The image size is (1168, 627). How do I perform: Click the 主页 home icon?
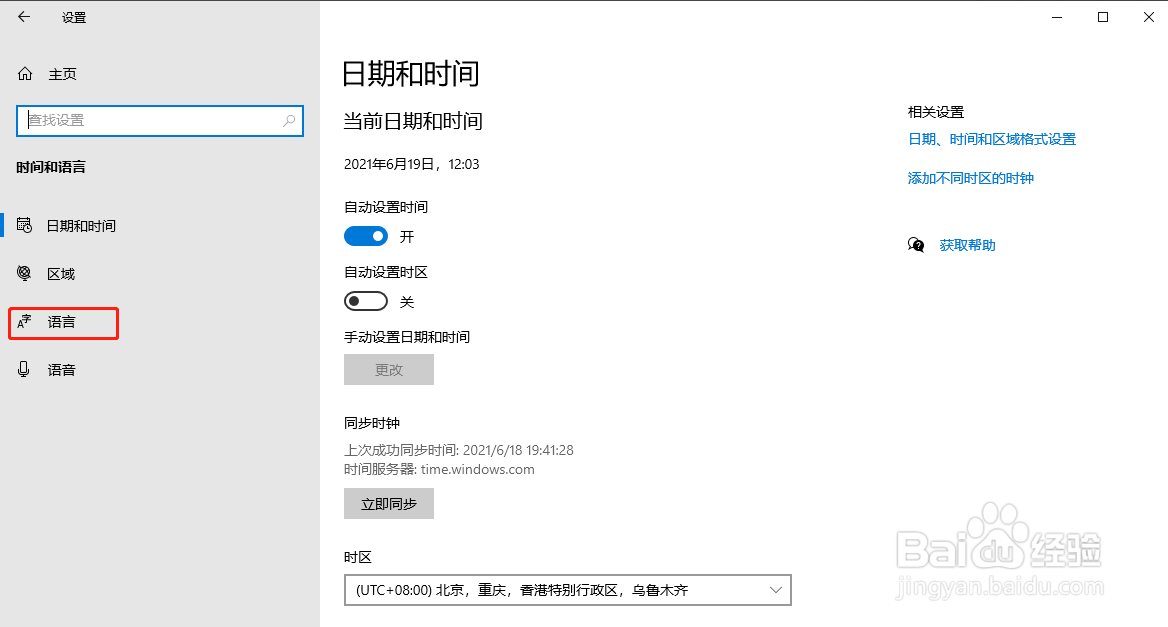(24, 73)
